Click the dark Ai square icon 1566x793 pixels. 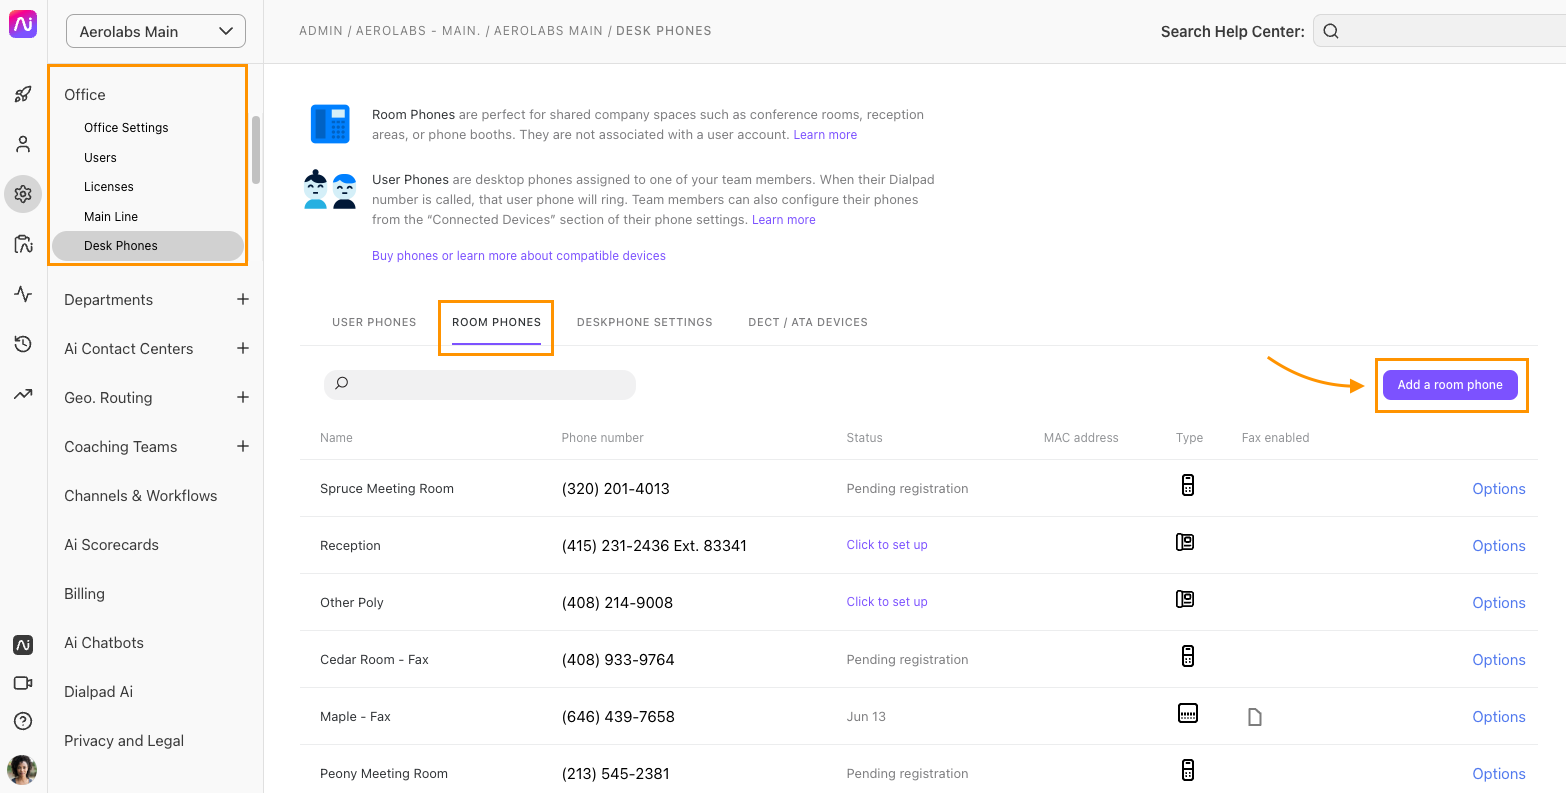point(23,645)
